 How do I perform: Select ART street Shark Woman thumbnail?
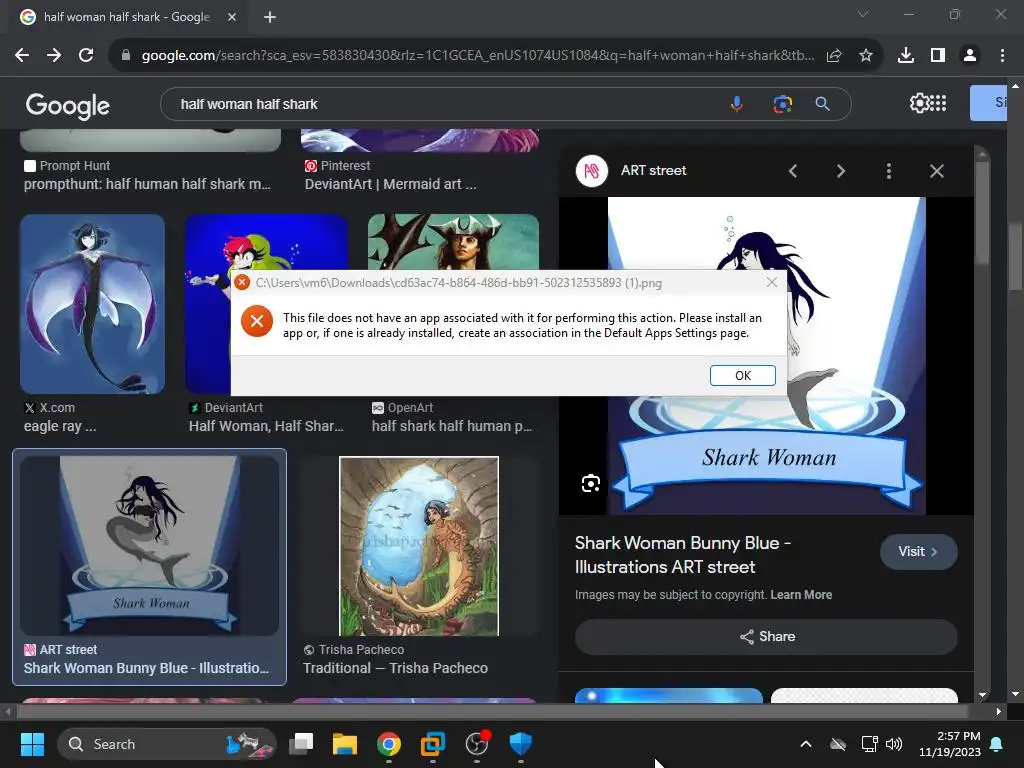[x=150, y=546]
